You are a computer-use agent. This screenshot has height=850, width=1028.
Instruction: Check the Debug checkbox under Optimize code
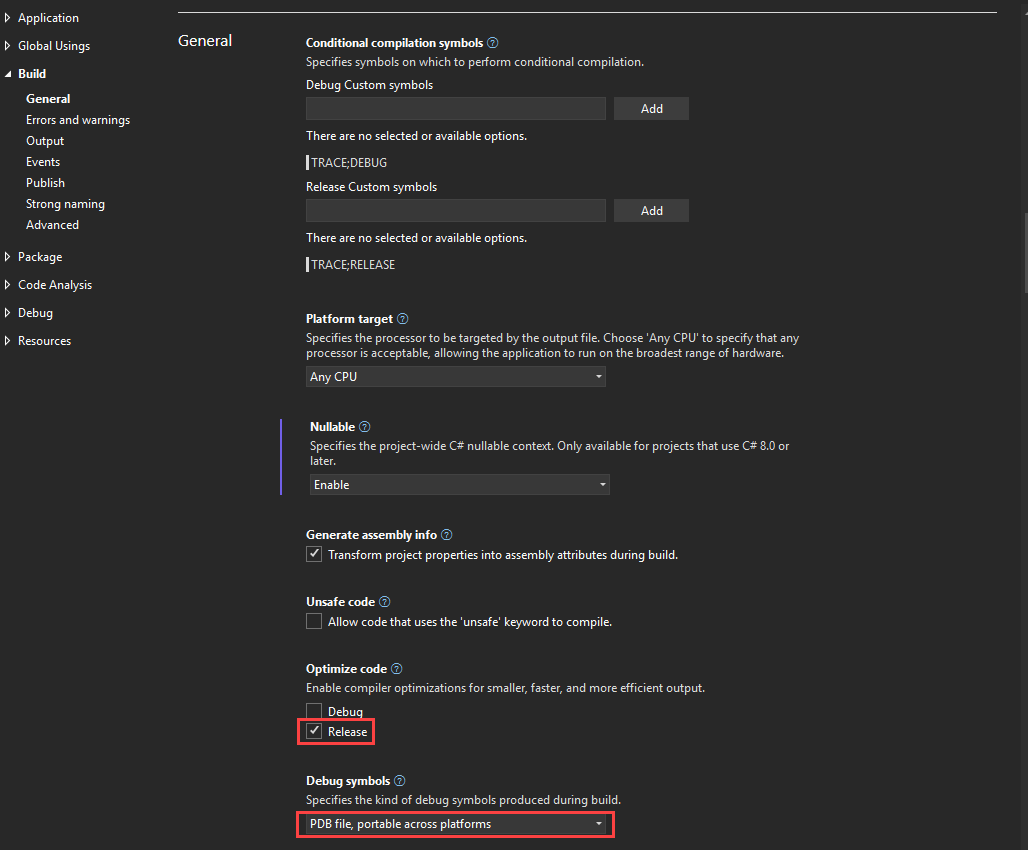click(x=314, y=710)
